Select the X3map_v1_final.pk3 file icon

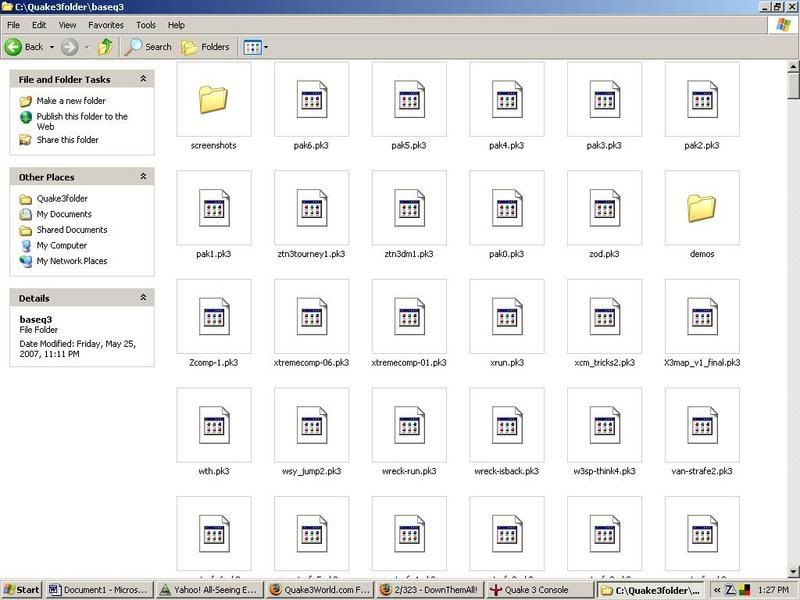(702, 317)
